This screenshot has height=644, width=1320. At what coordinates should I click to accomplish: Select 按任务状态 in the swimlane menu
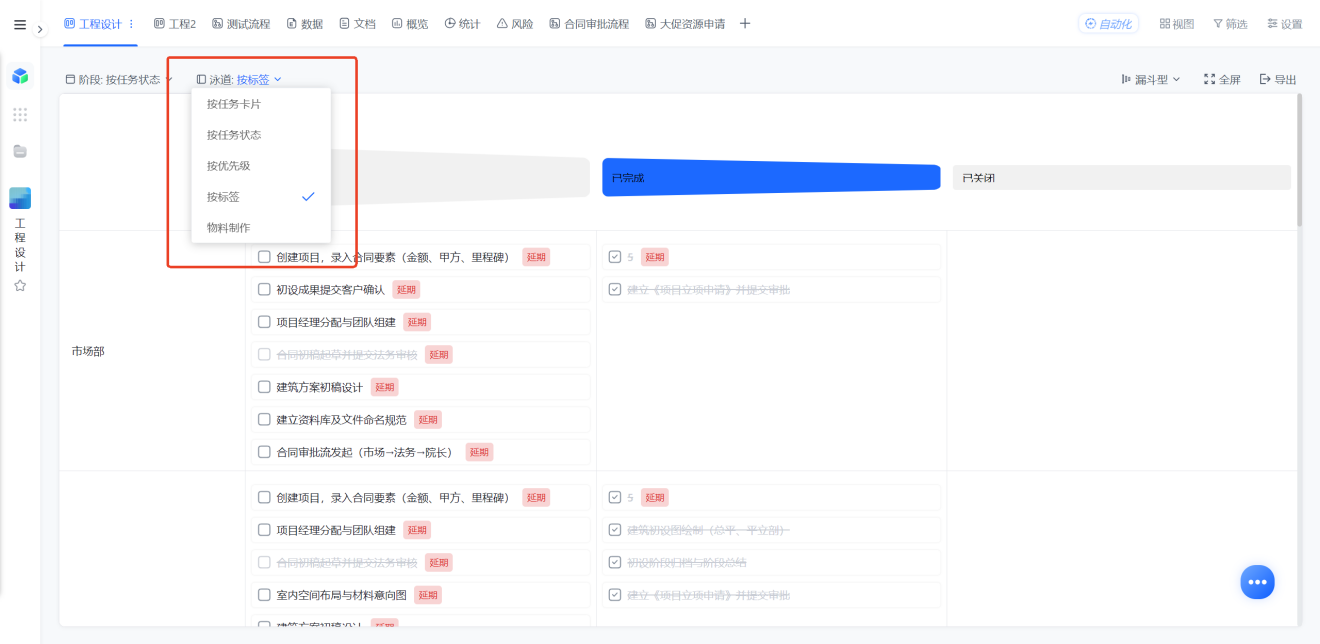[x=261, y=135]
